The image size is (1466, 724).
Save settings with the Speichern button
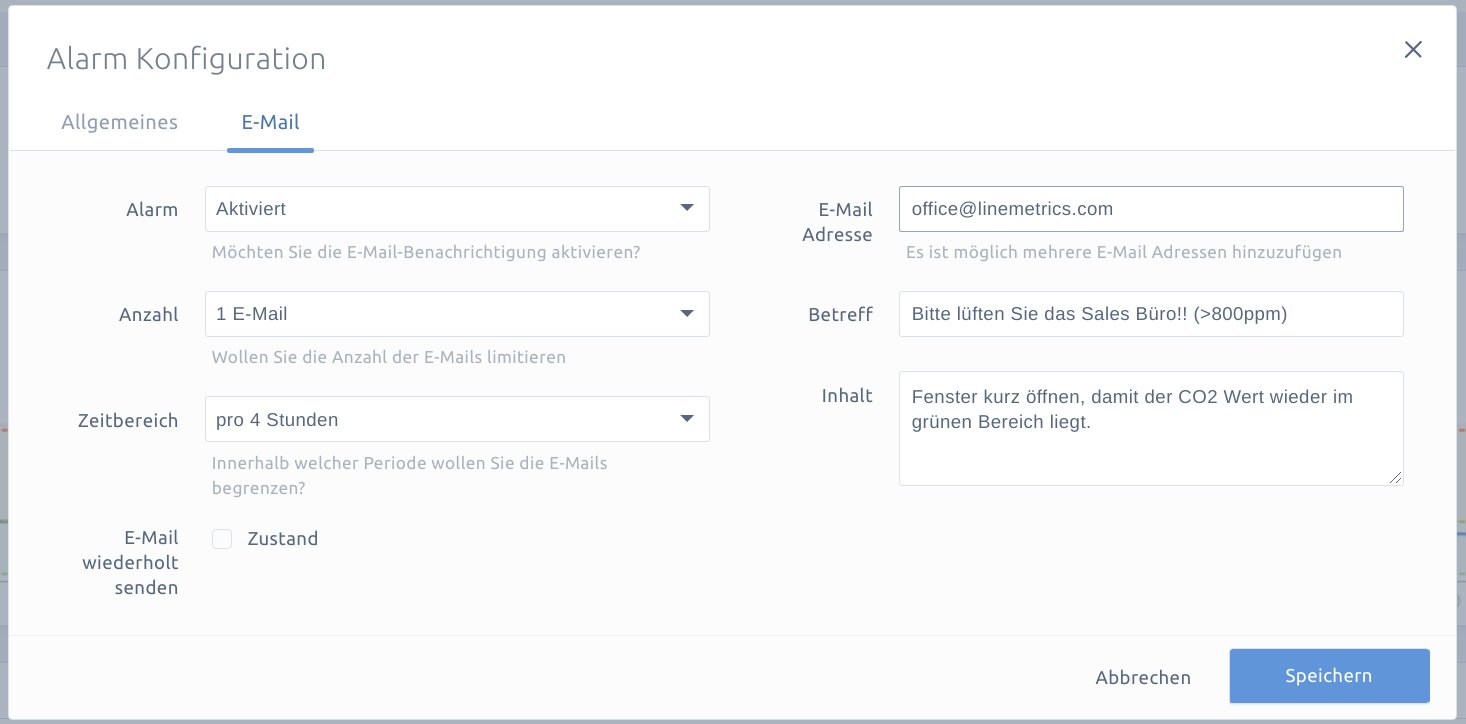tap(1329, 676)
